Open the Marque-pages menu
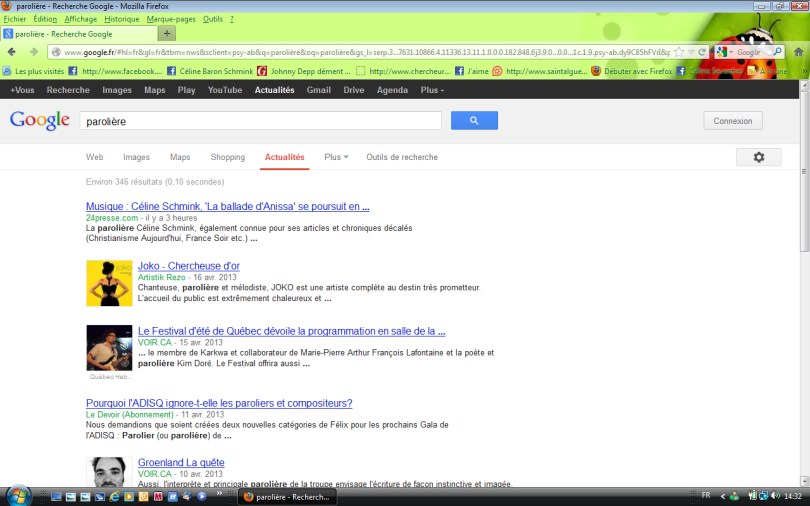 pyautogui.click(x=171, y=19)
